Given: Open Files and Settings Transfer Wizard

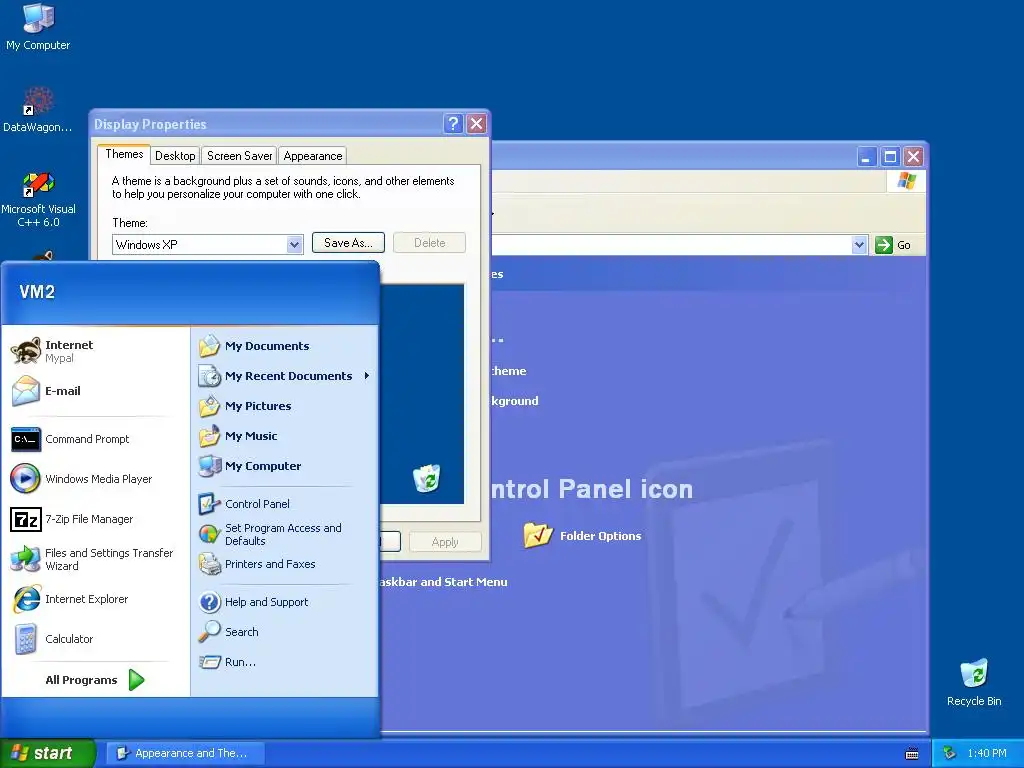Looking at the screenshot, I should click(93, 559).
